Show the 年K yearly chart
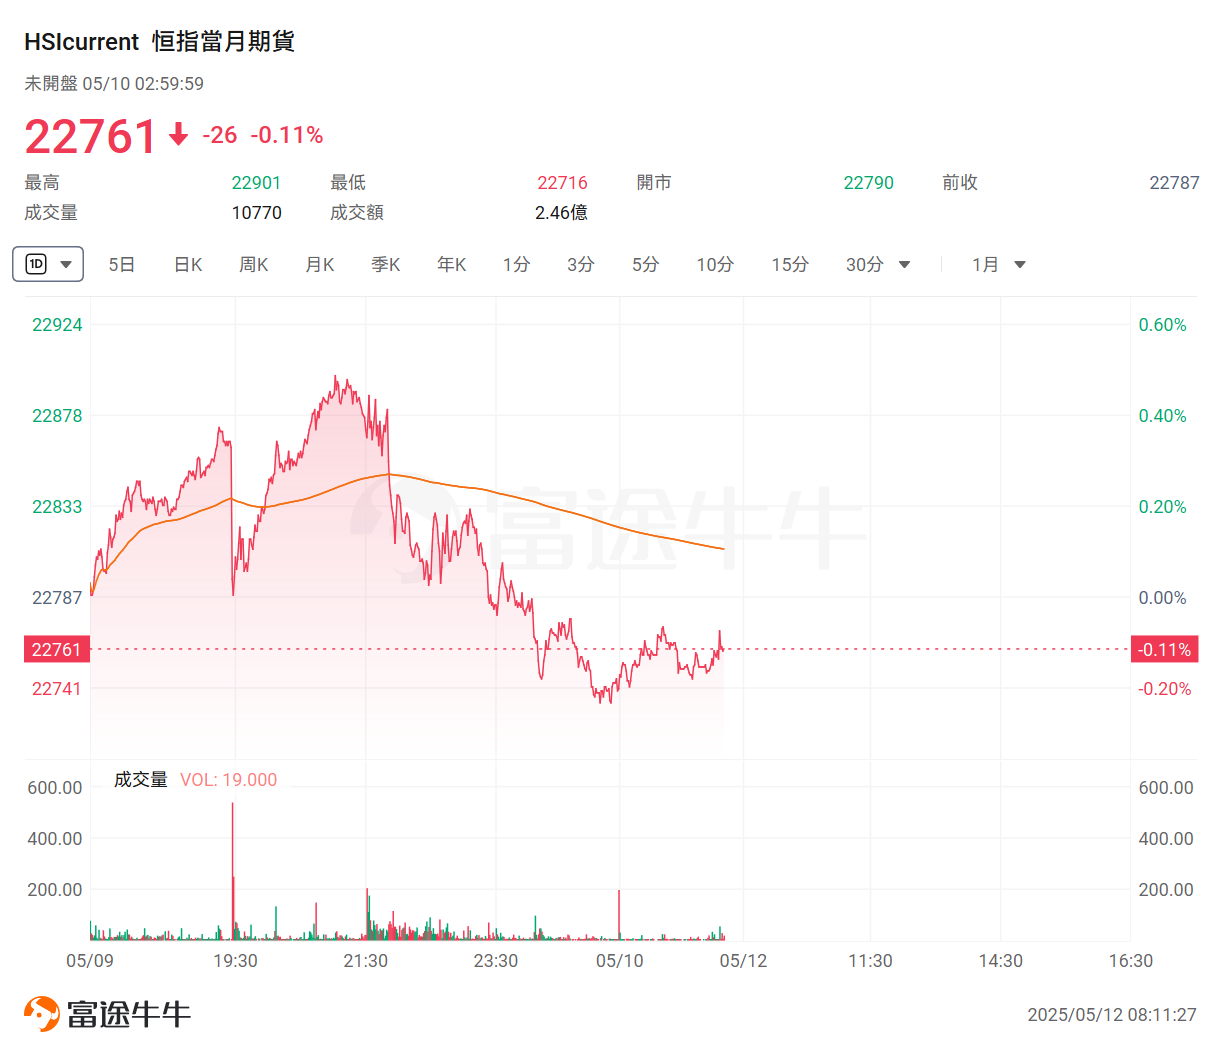 click(451, 265)
